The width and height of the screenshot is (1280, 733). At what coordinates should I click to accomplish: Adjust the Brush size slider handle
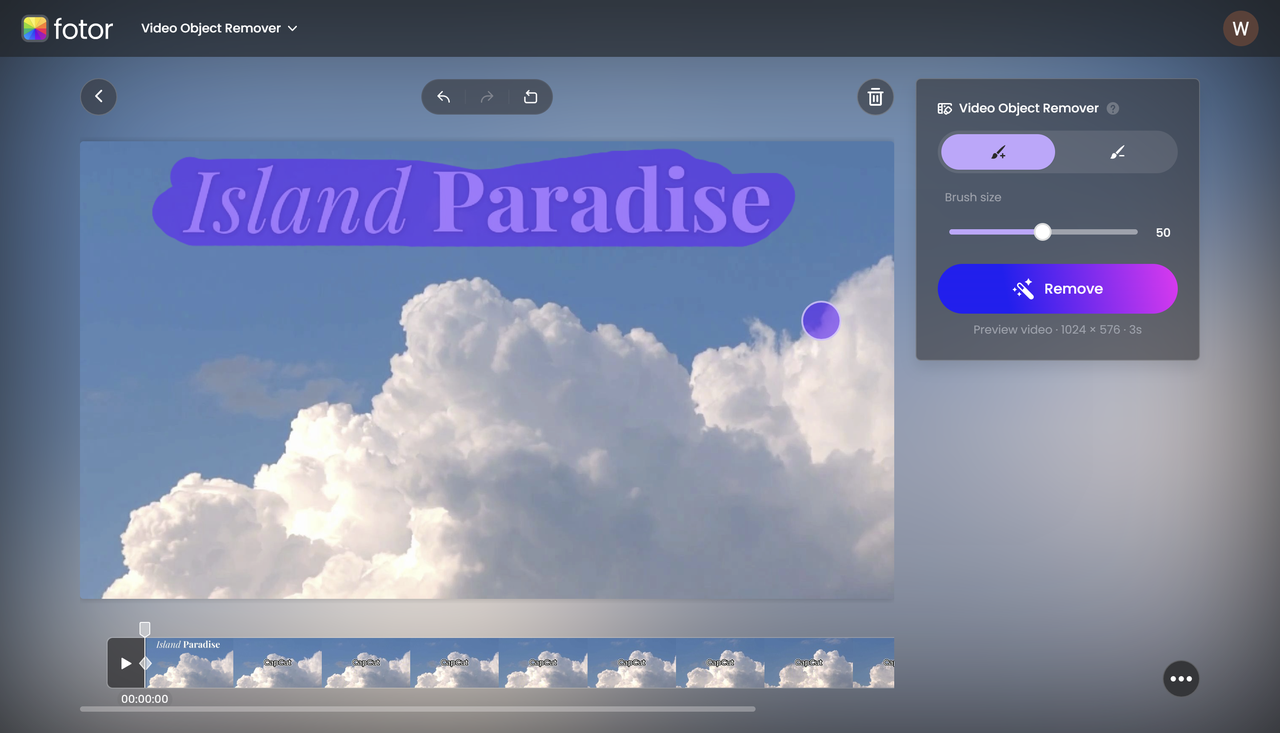1043,231
